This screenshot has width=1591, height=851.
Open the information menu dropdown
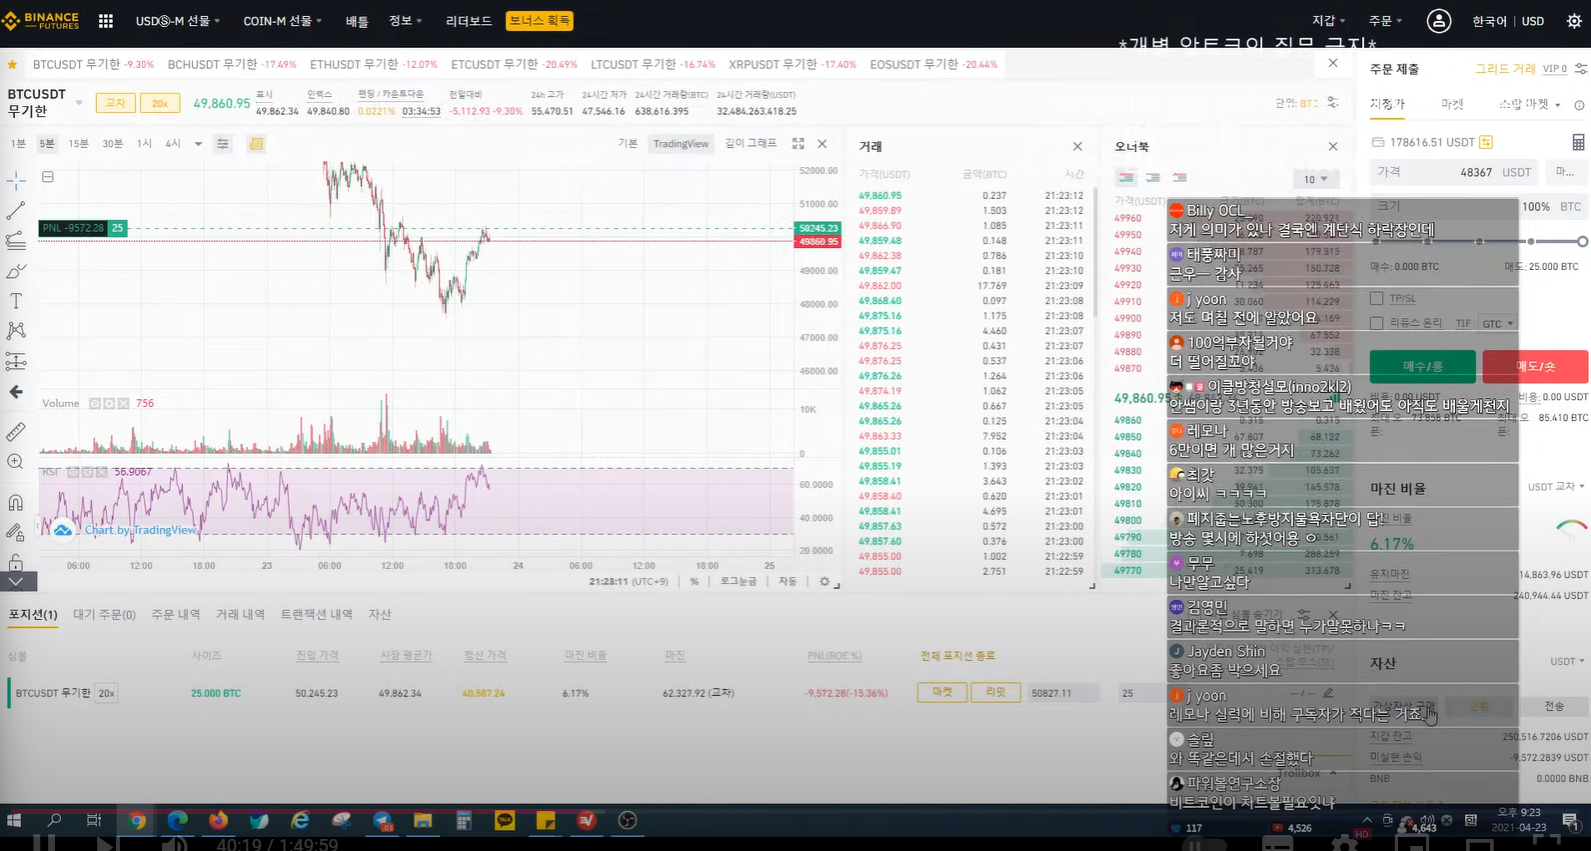[x=405, y=21]
